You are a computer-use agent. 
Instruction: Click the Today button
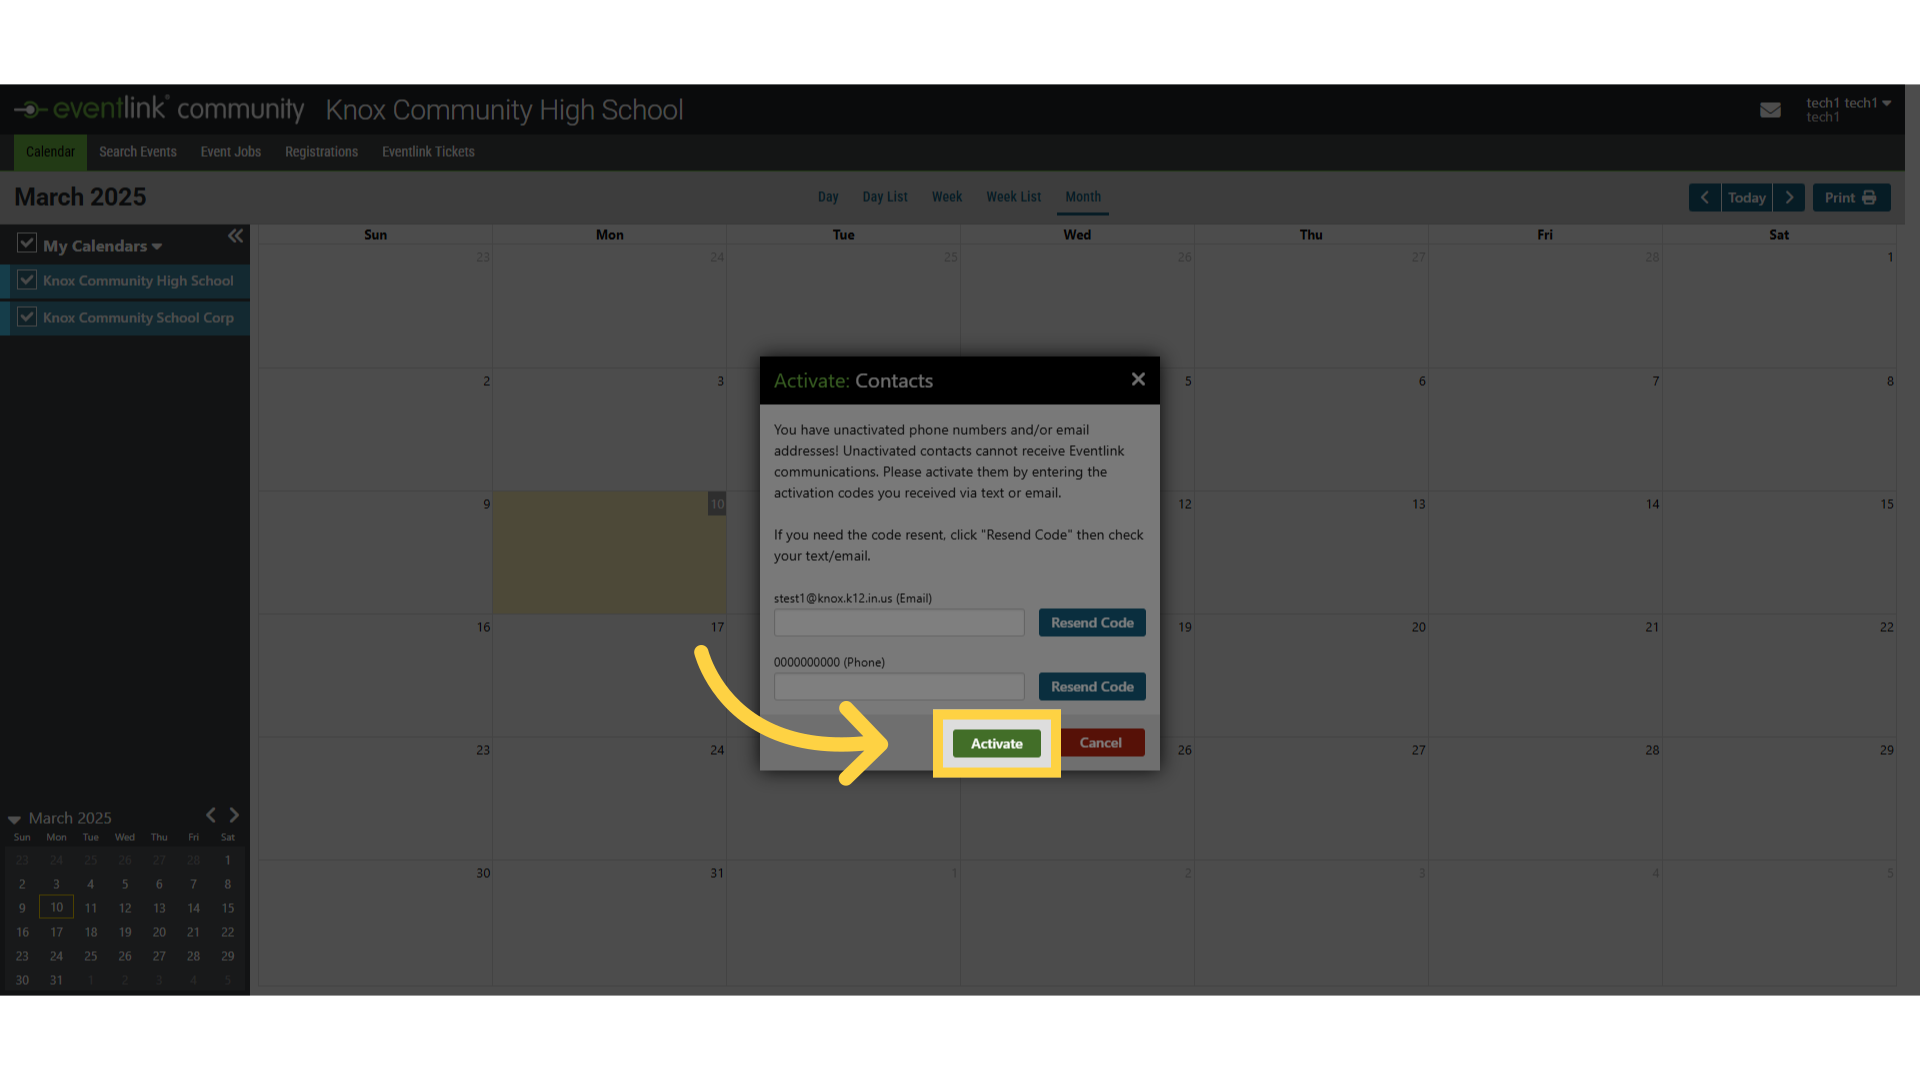click(1747, 197)
